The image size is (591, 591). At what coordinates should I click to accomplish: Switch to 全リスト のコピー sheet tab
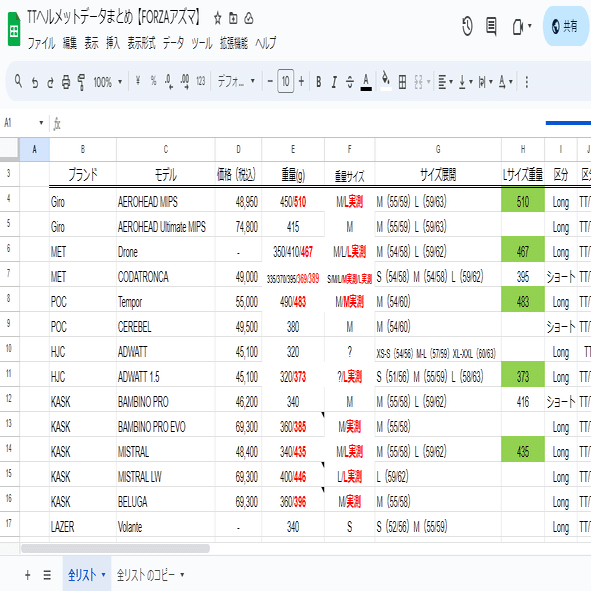click(145, 575)
